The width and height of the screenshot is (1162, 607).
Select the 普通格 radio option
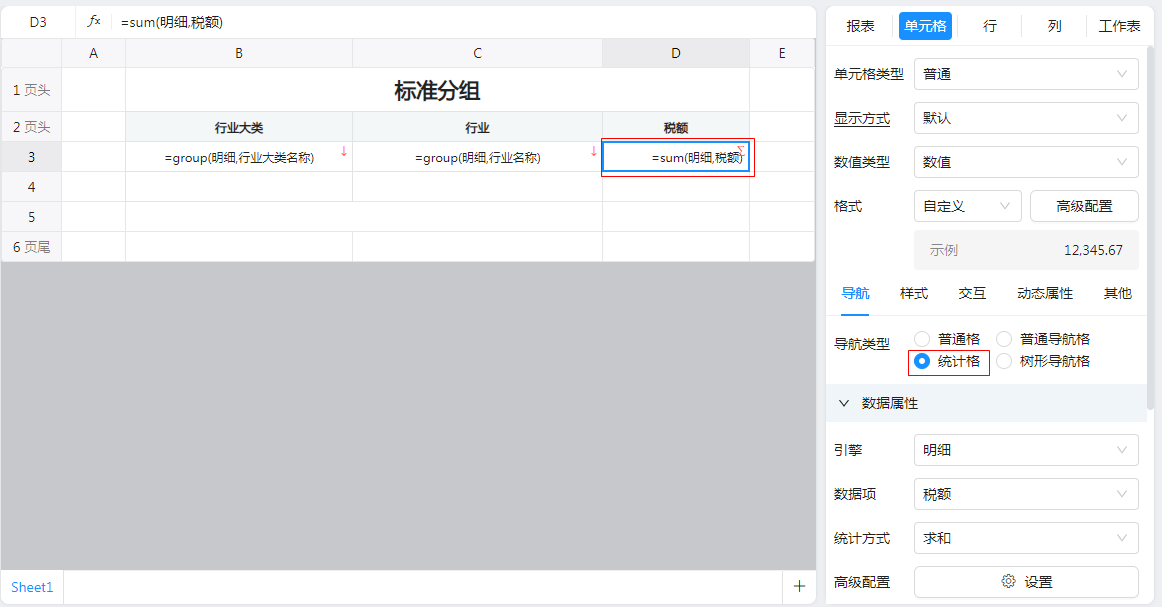[x=922, y=339]
